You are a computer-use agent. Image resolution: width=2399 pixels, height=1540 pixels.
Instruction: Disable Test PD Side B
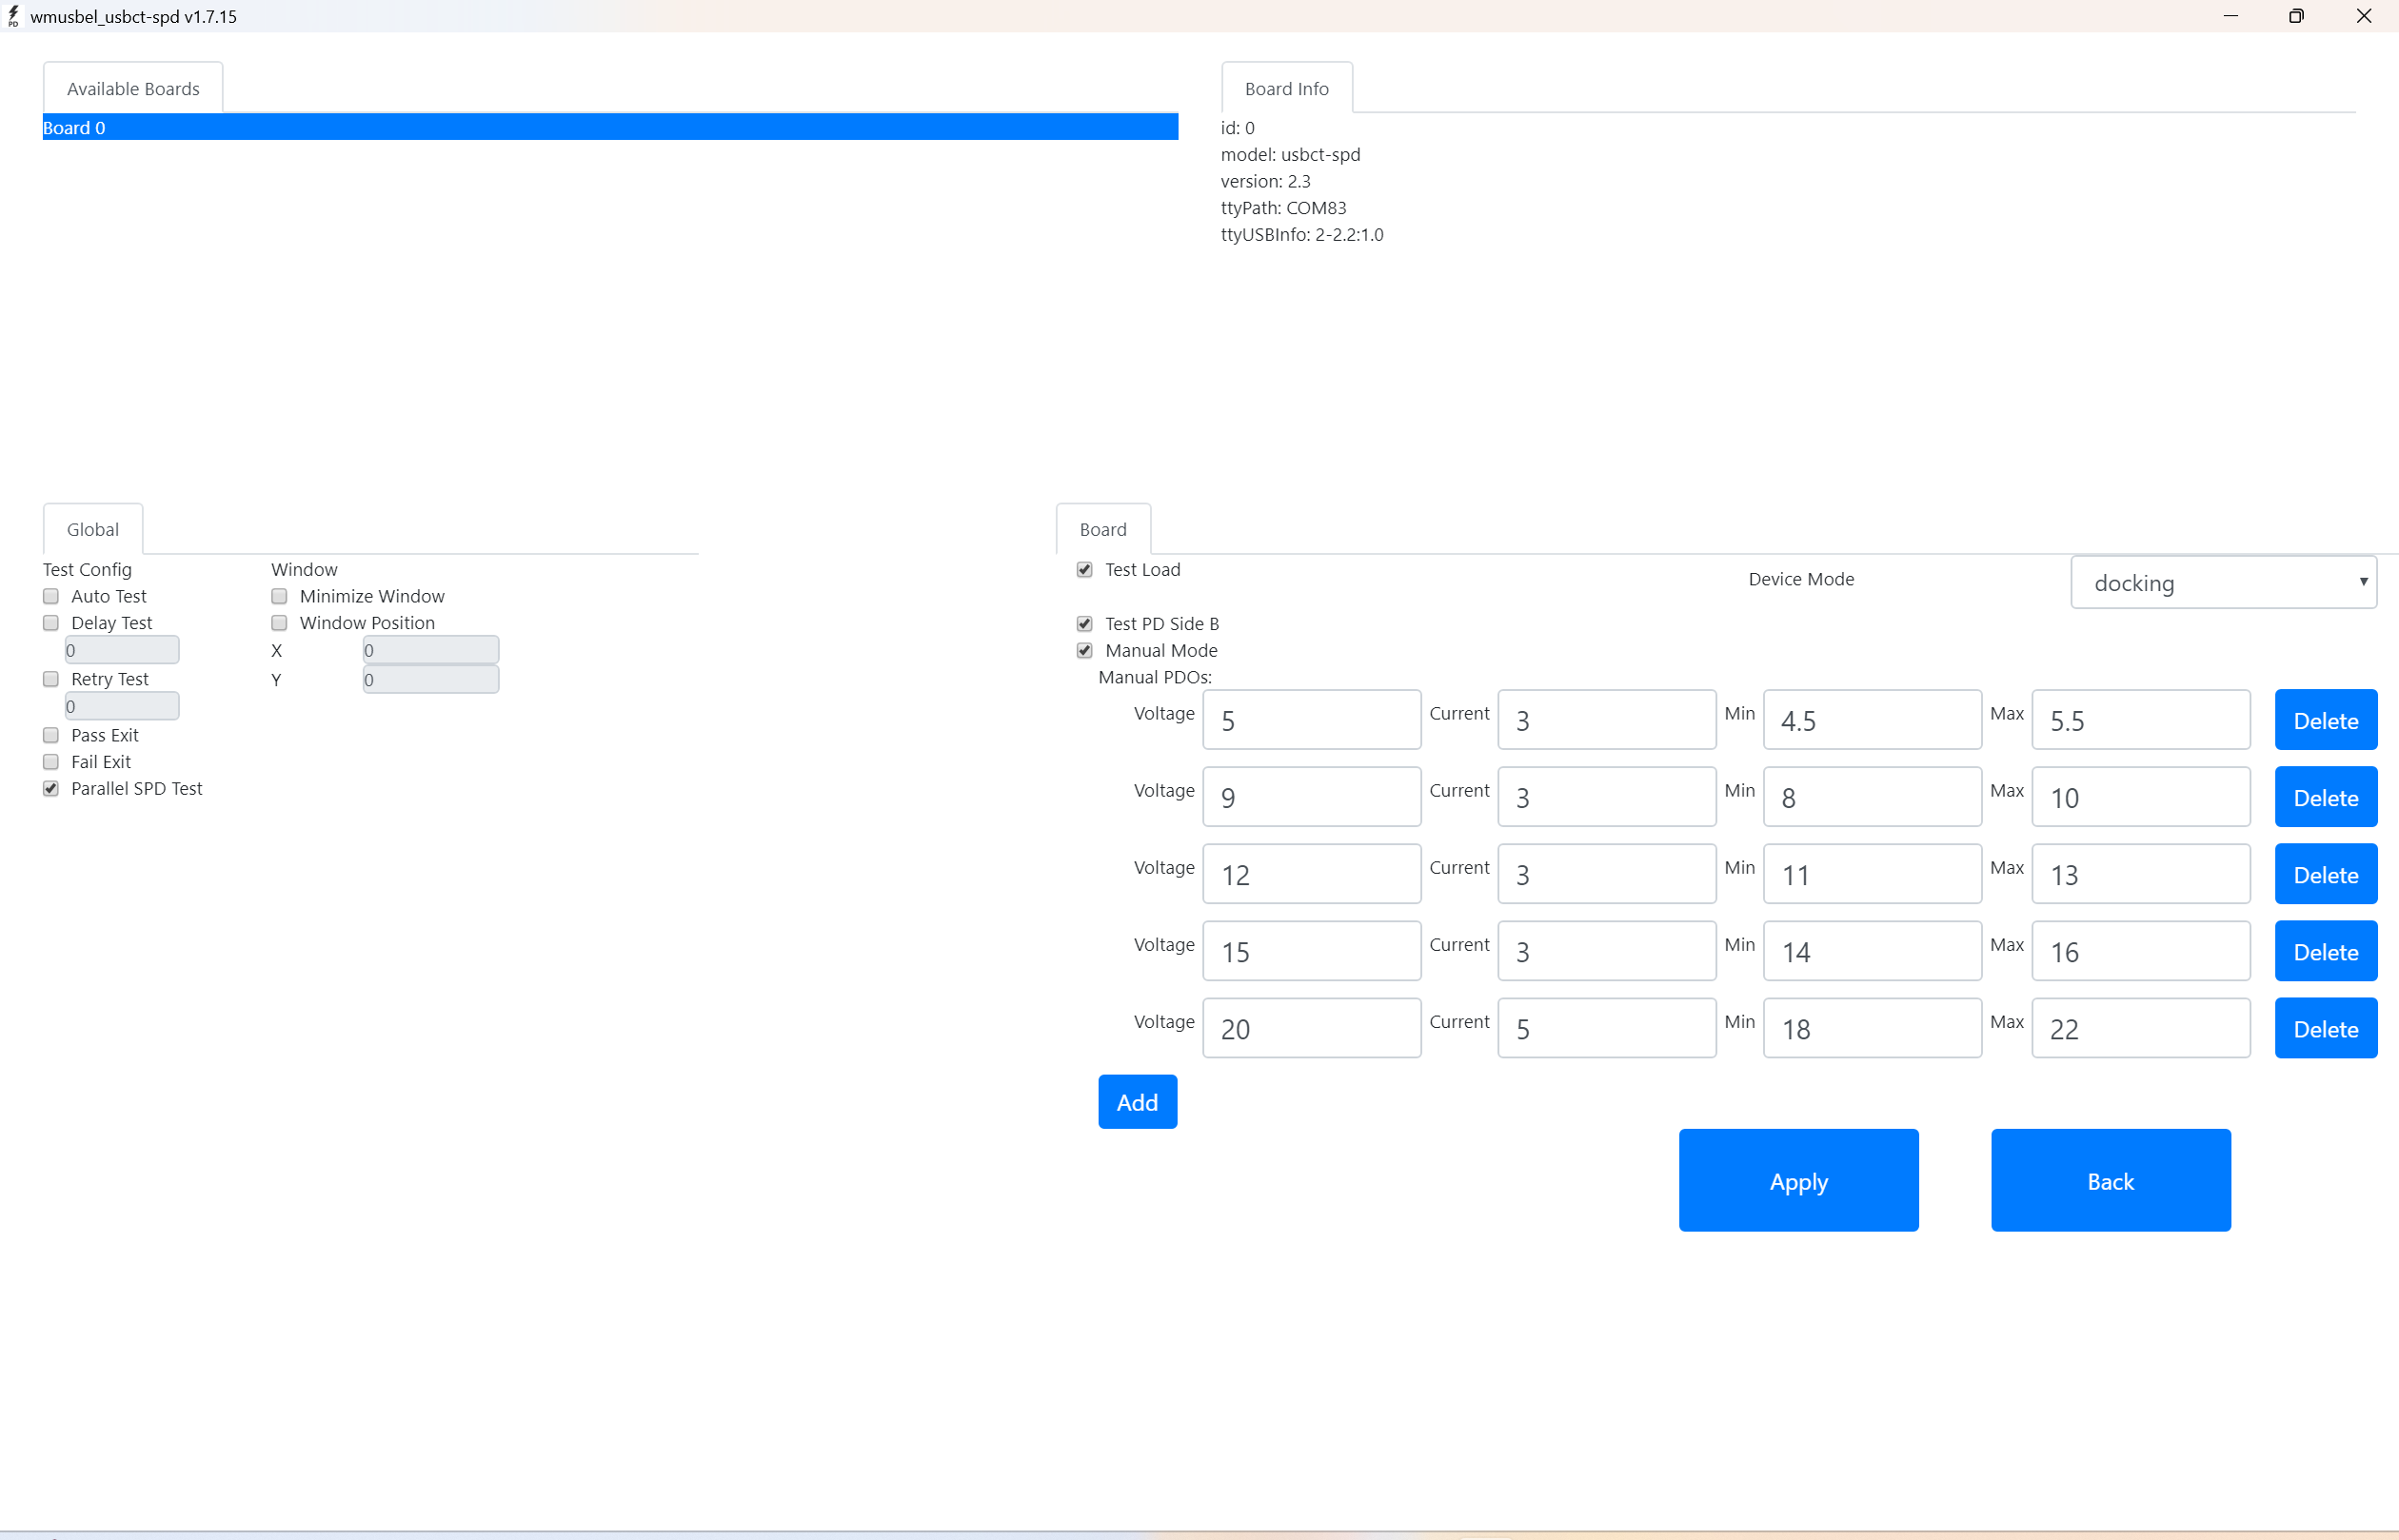[x=1085, y=624]
